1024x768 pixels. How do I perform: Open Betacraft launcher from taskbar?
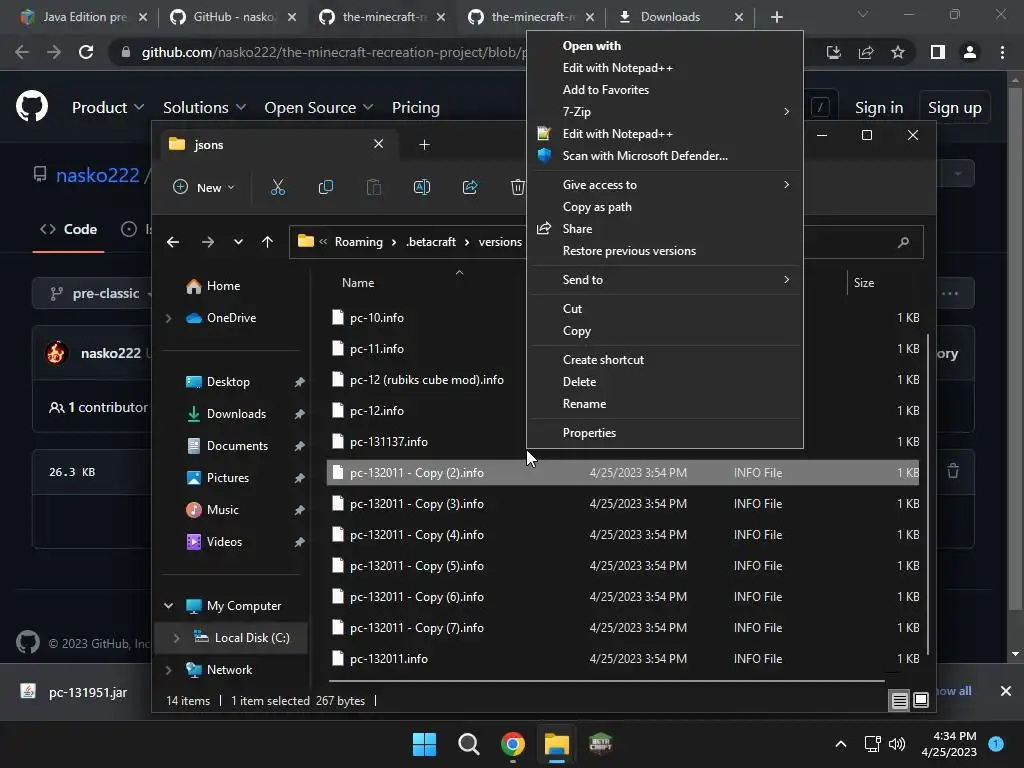600,744
